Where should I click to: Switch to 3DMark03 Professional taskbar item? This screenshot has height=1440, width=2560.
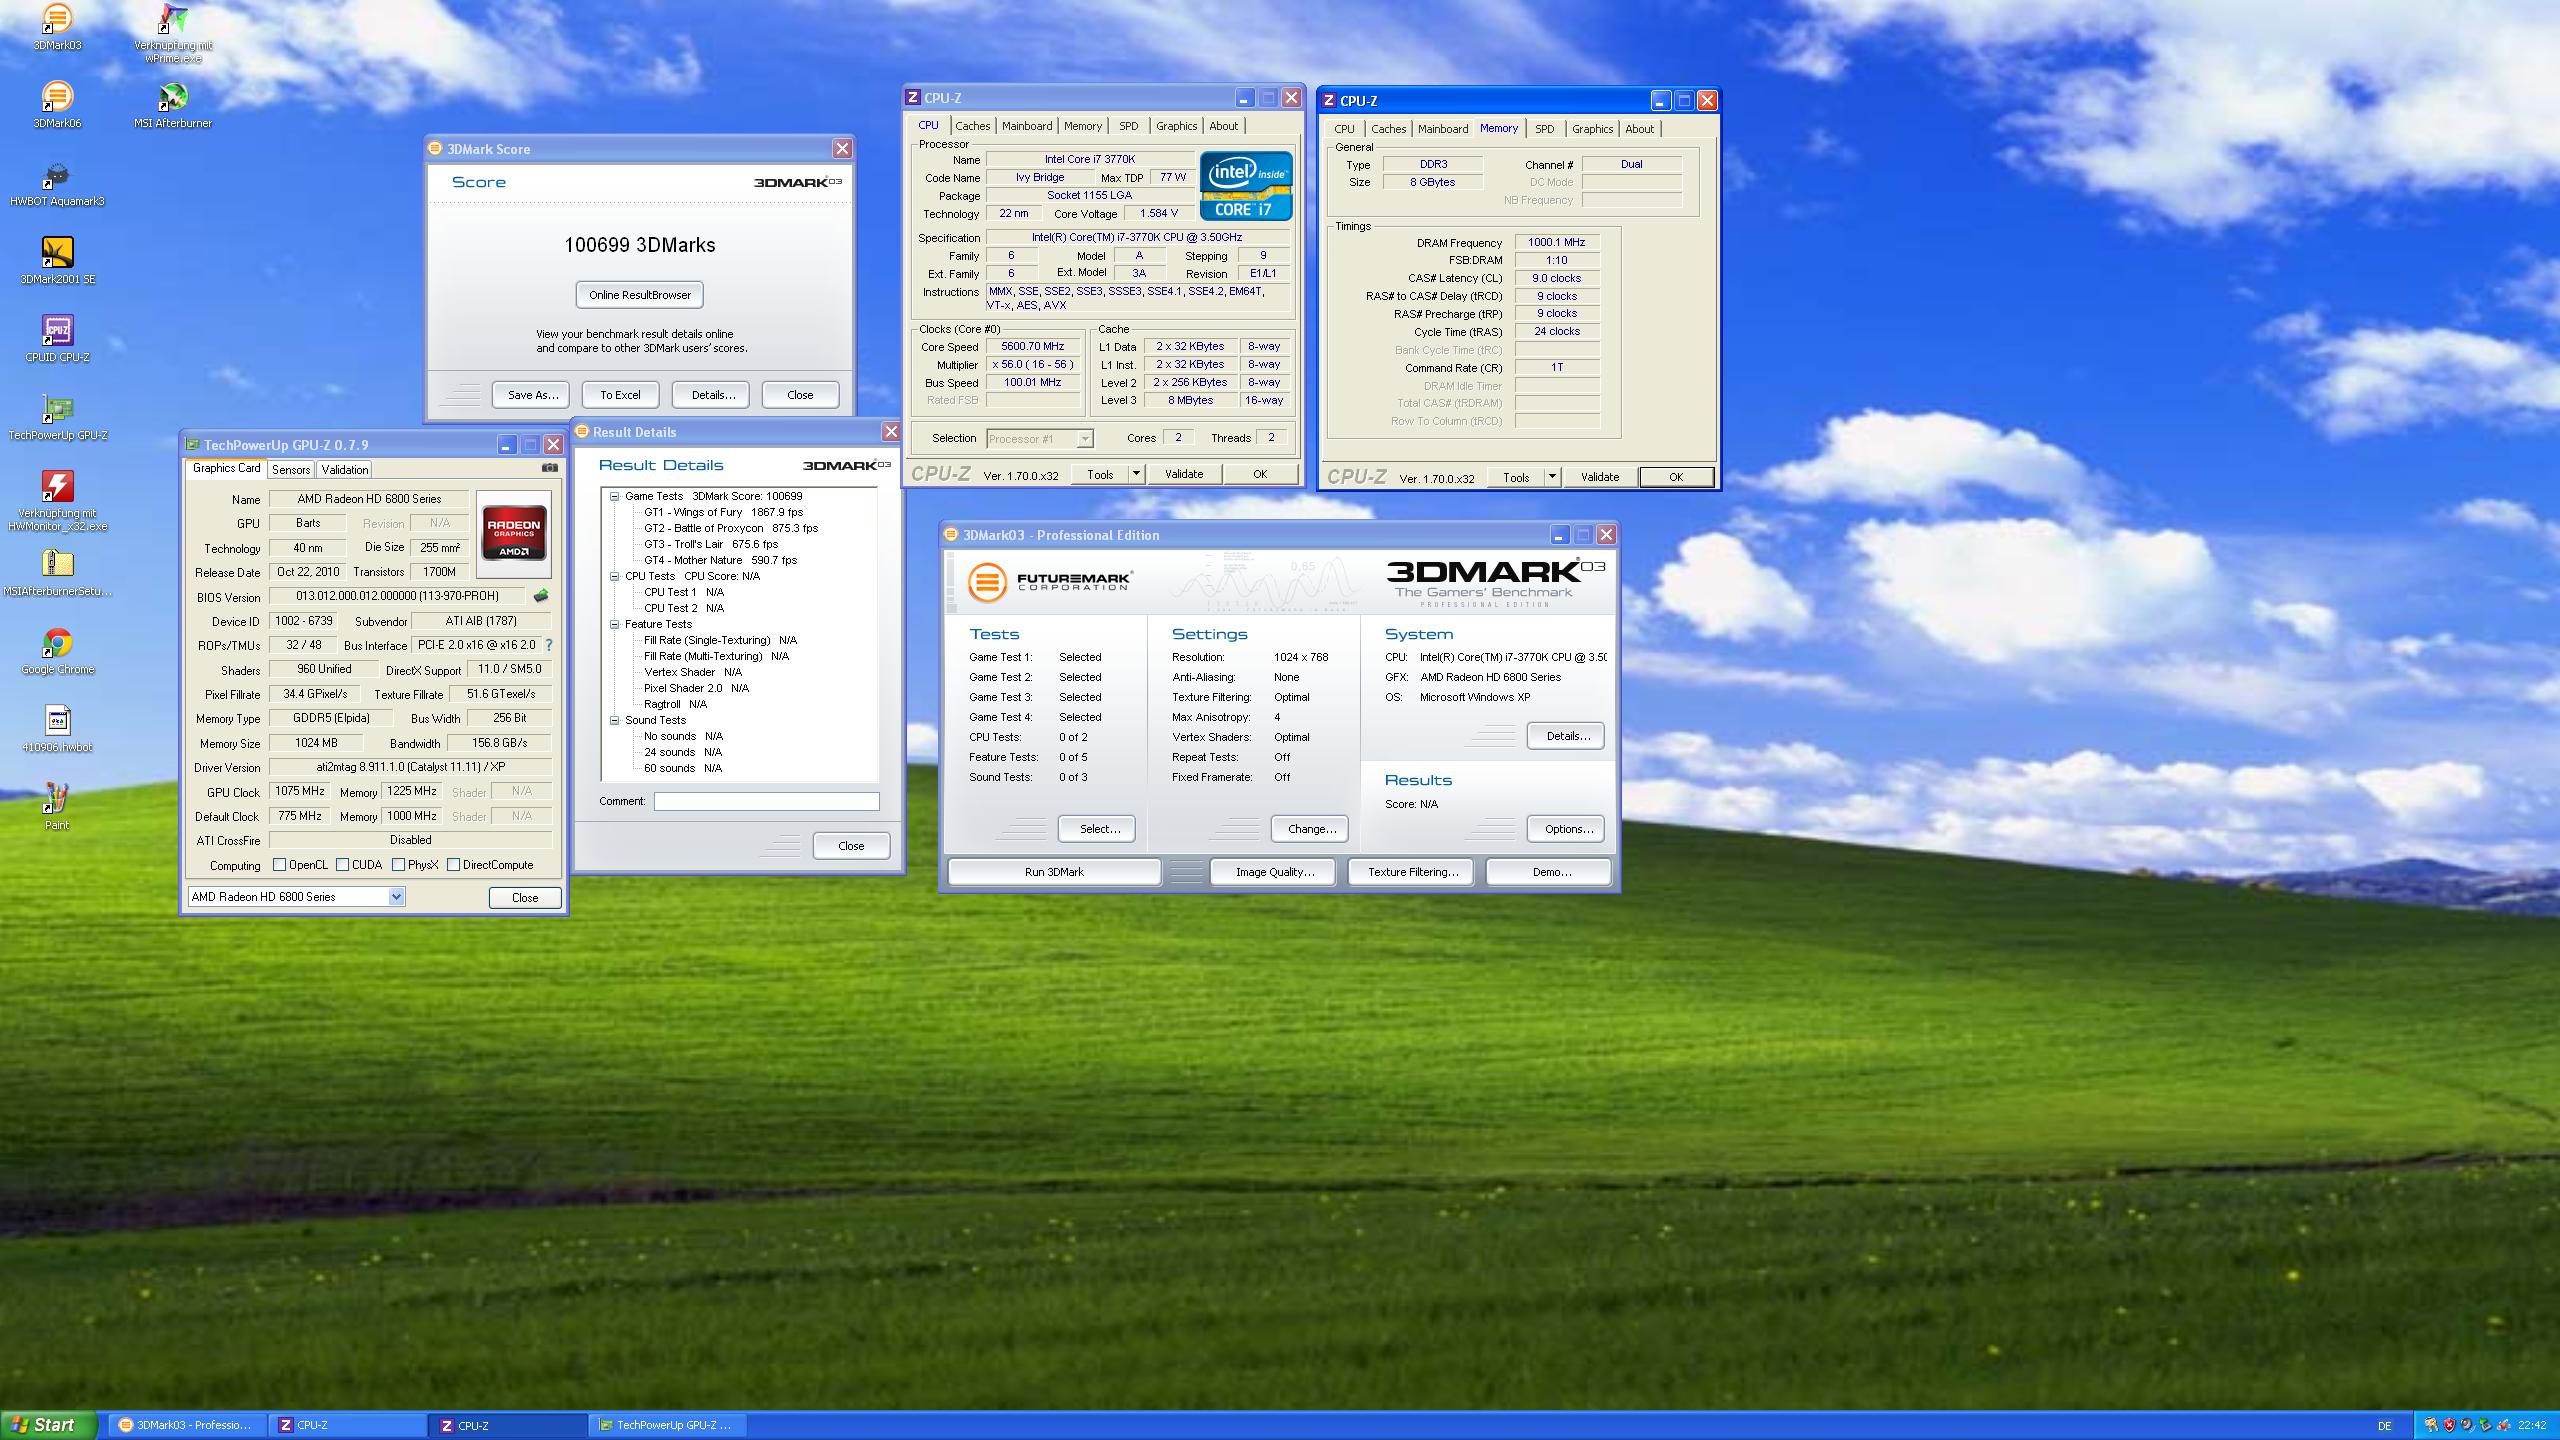coord(187,1425)
